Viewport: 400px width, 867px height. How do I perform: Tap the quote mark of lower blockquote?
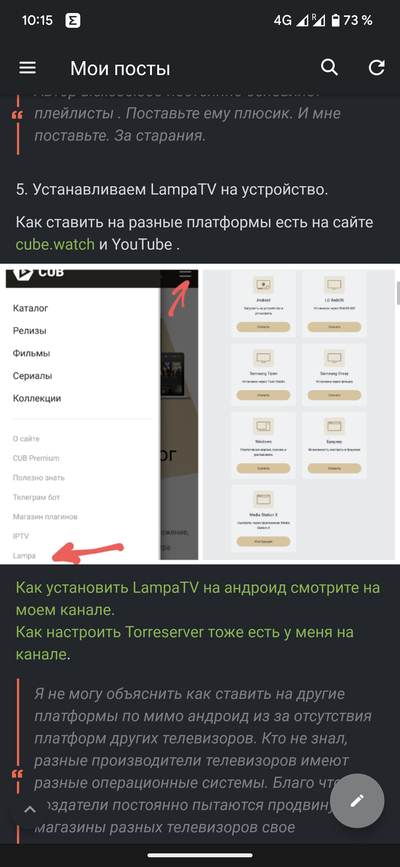(x=17, y=774)
